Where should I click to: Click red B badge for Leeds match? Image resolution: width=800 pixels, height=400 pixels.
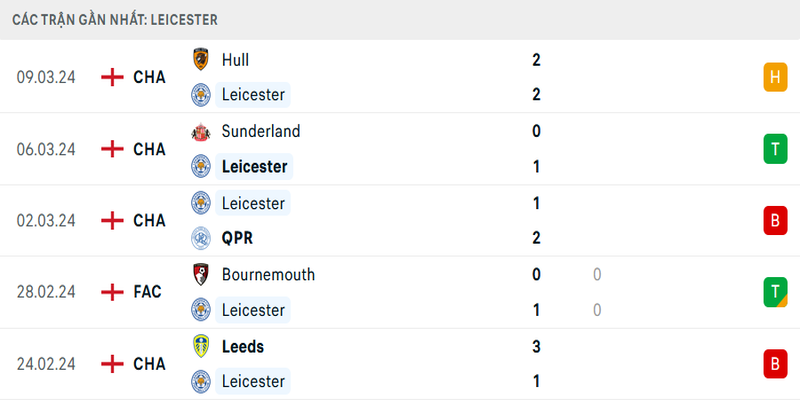(x=774, y=364)
